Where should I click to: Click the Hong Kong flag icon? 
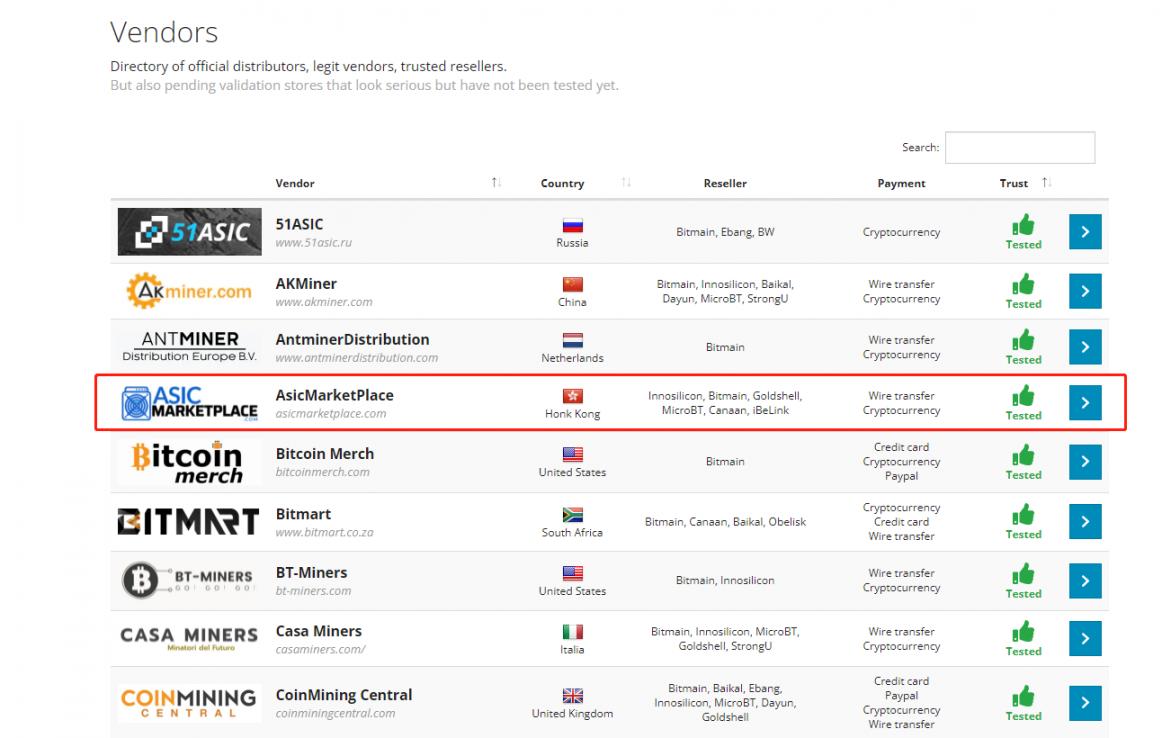[x=572, y=396]
